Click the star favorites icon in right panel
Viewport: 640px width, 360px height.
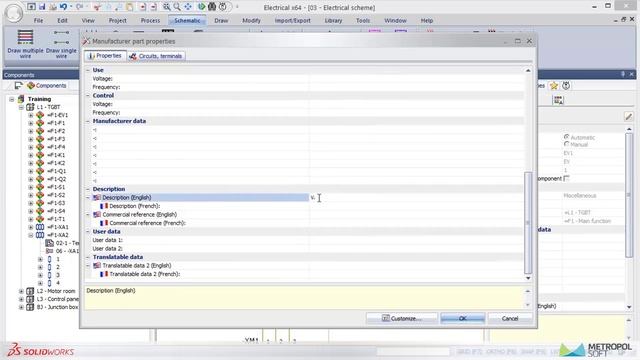554,86
